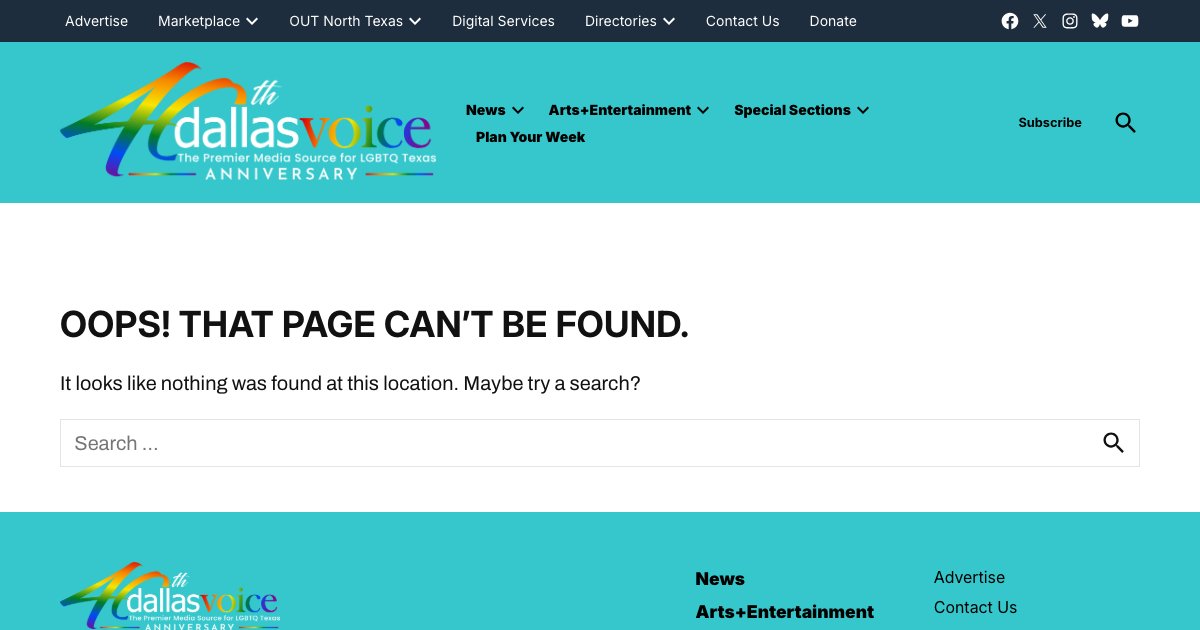Open the X (Twitter) social icon
Image resolution: width=1200 pixels, height=630 pixels.
point(1040,21)
